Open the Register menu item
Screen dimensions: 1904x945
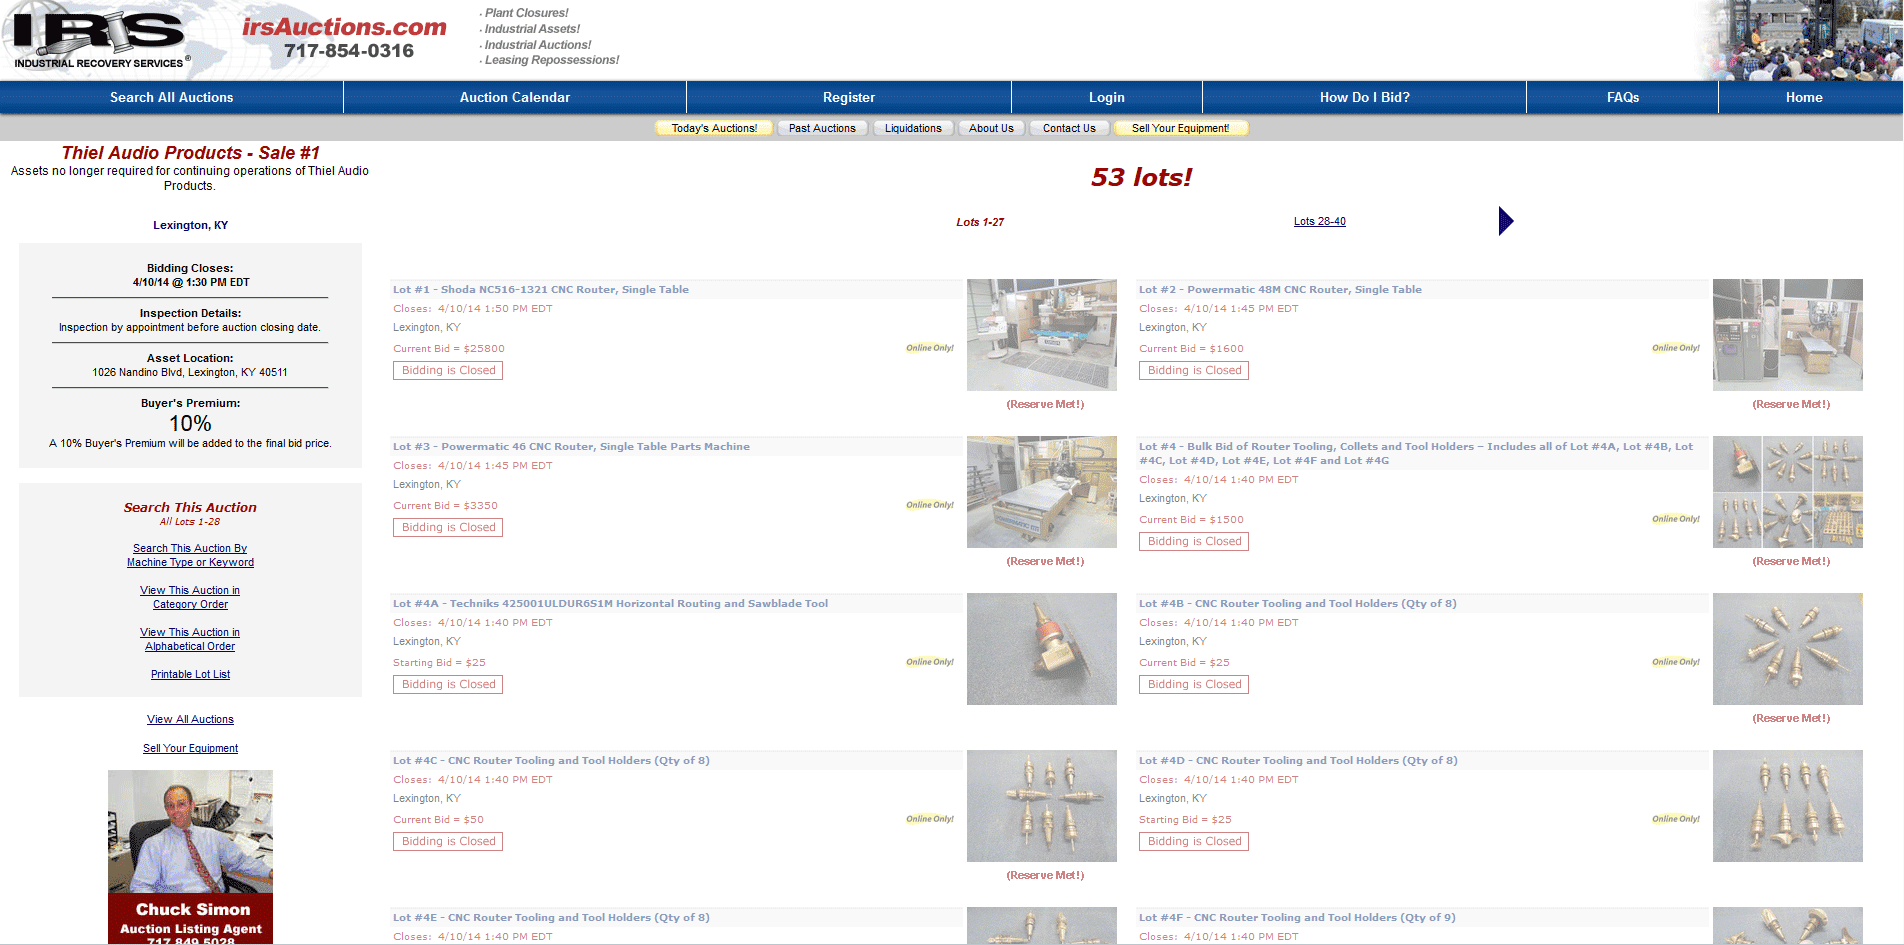(849, 97)
